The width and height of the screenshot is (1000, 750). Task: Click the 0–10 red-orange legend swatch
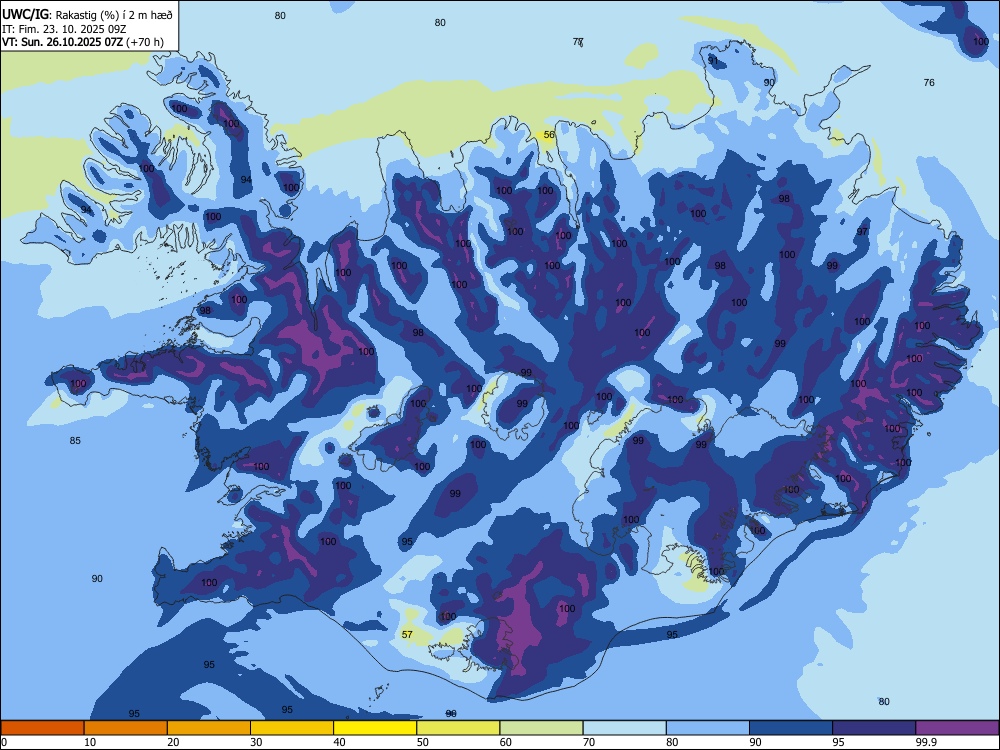(43, 728)
